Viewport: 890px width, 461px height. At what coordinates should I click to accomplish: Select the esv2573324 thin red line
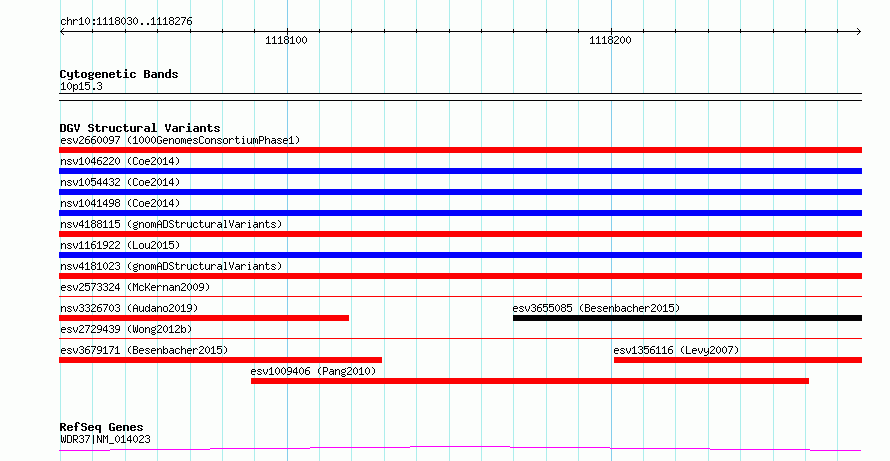(x=460, y=296)
